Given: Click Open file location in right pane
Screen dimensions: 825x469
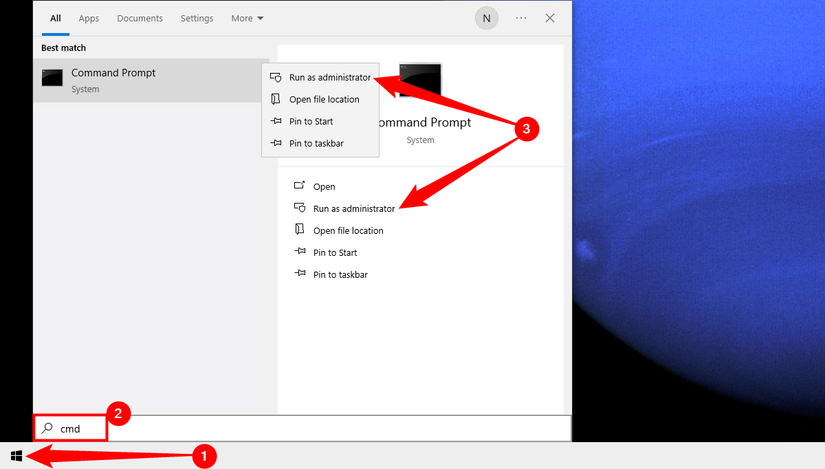Looking at the screenshot, I should coord(348,230).
